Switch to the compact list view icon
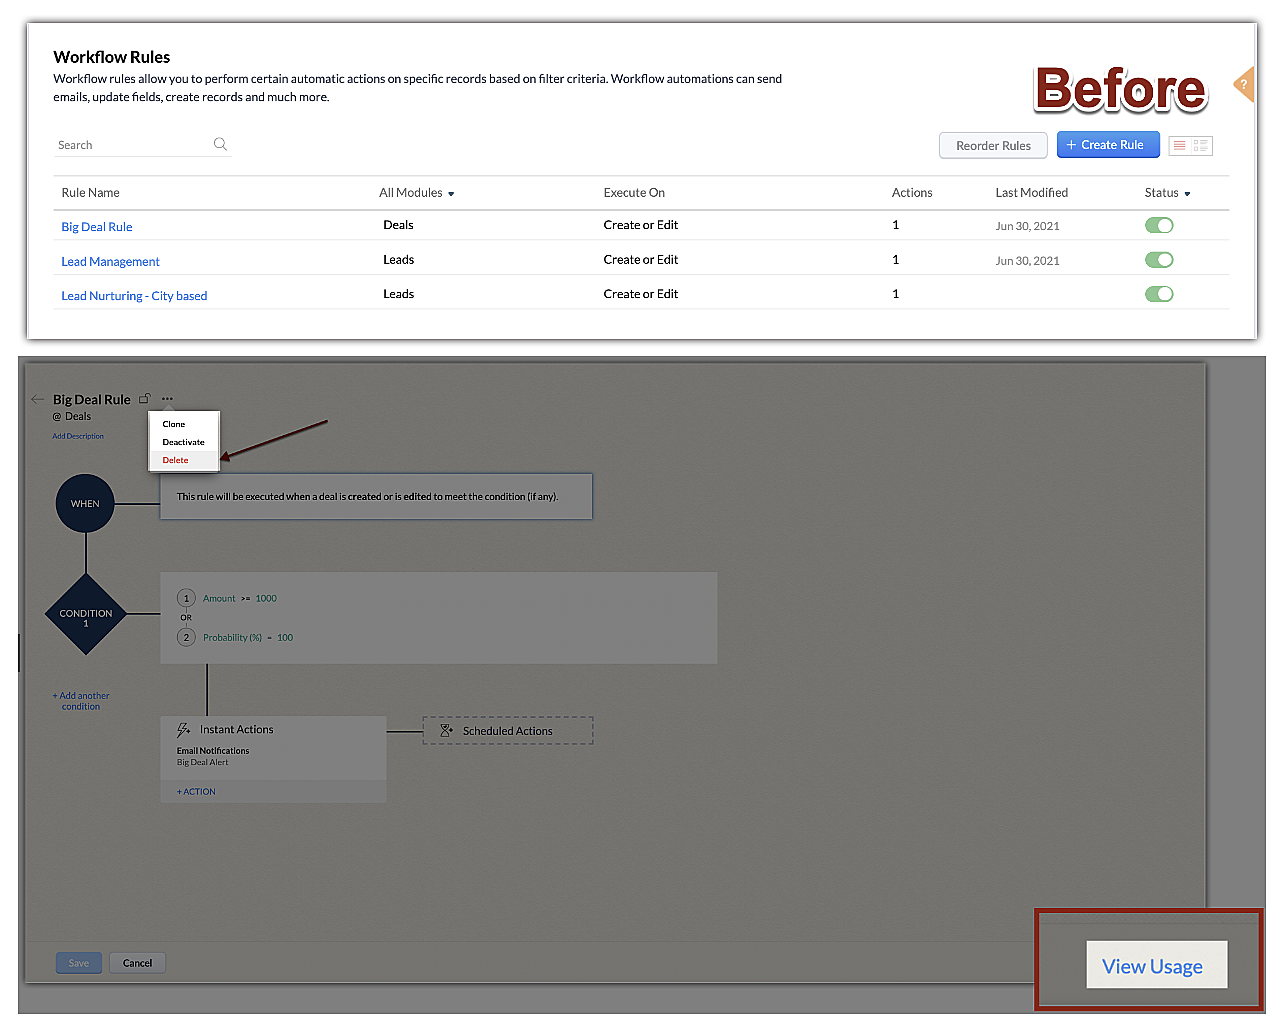Screen dimensions: 1282x1032 coord(1180,146)
